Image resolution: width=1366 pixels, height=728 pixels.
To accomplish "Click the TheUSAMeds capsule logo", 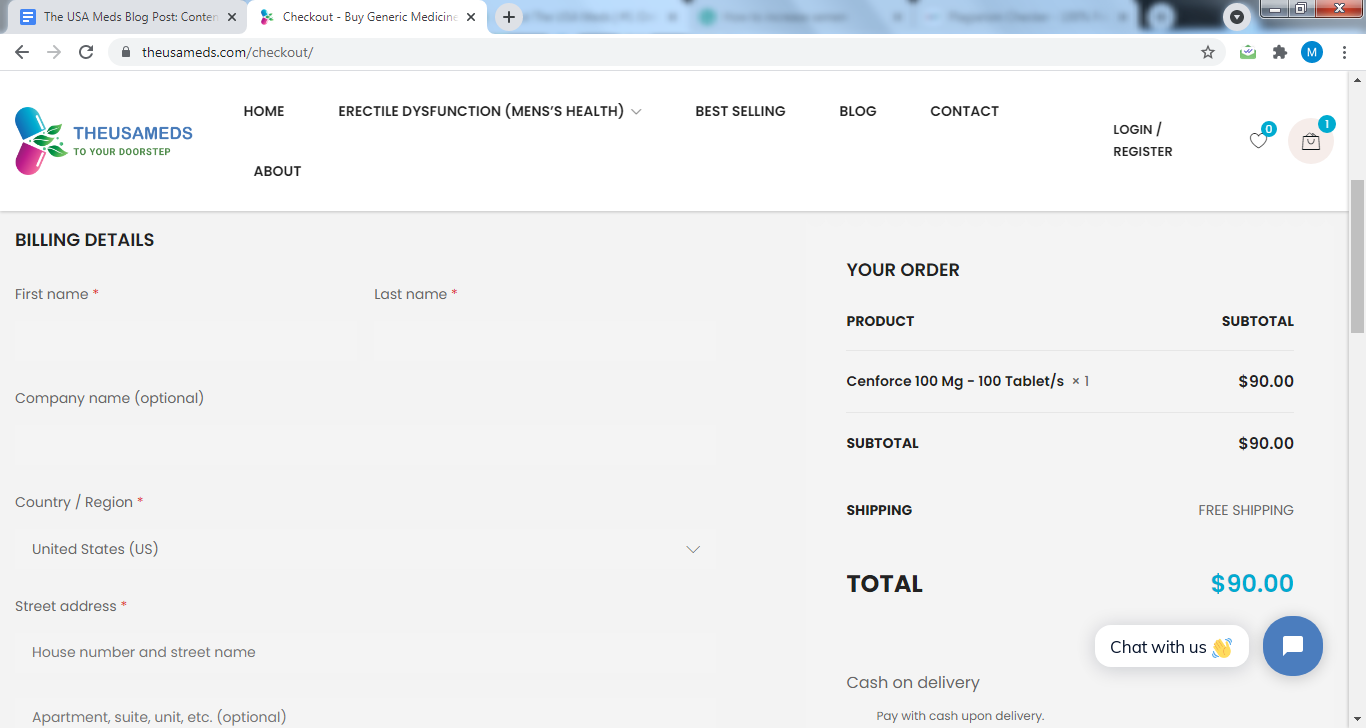I will [x=104, y=141].
